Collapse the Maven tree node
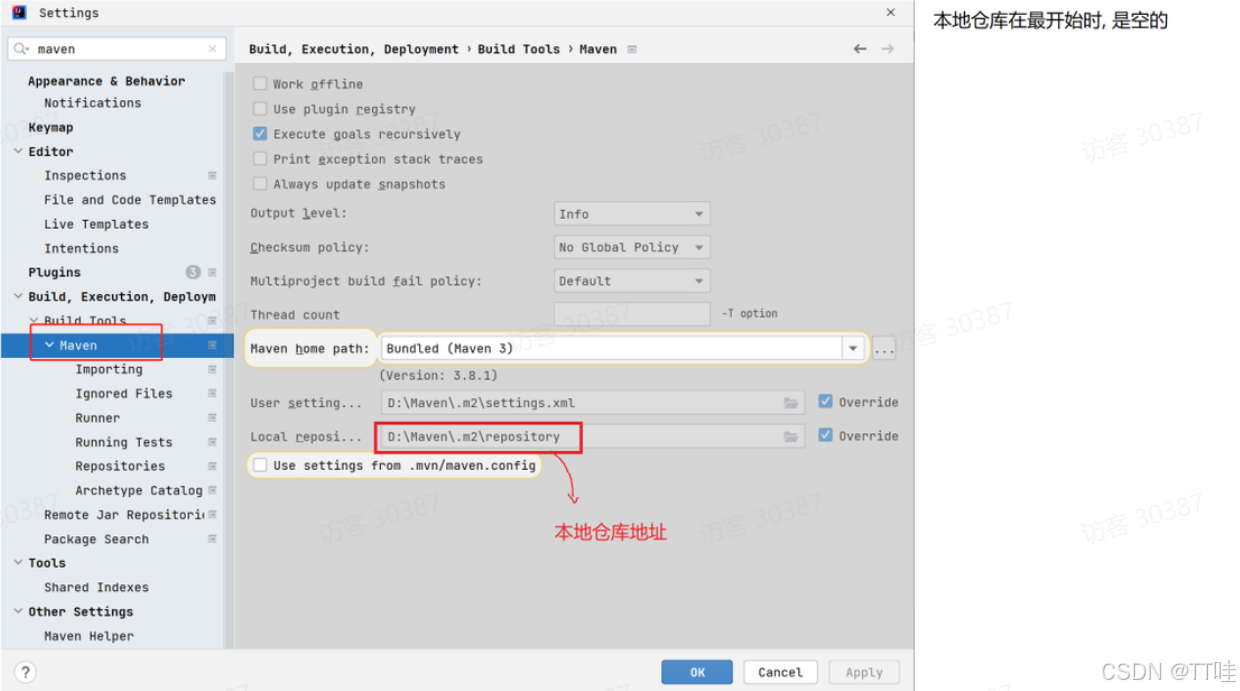 49,345
